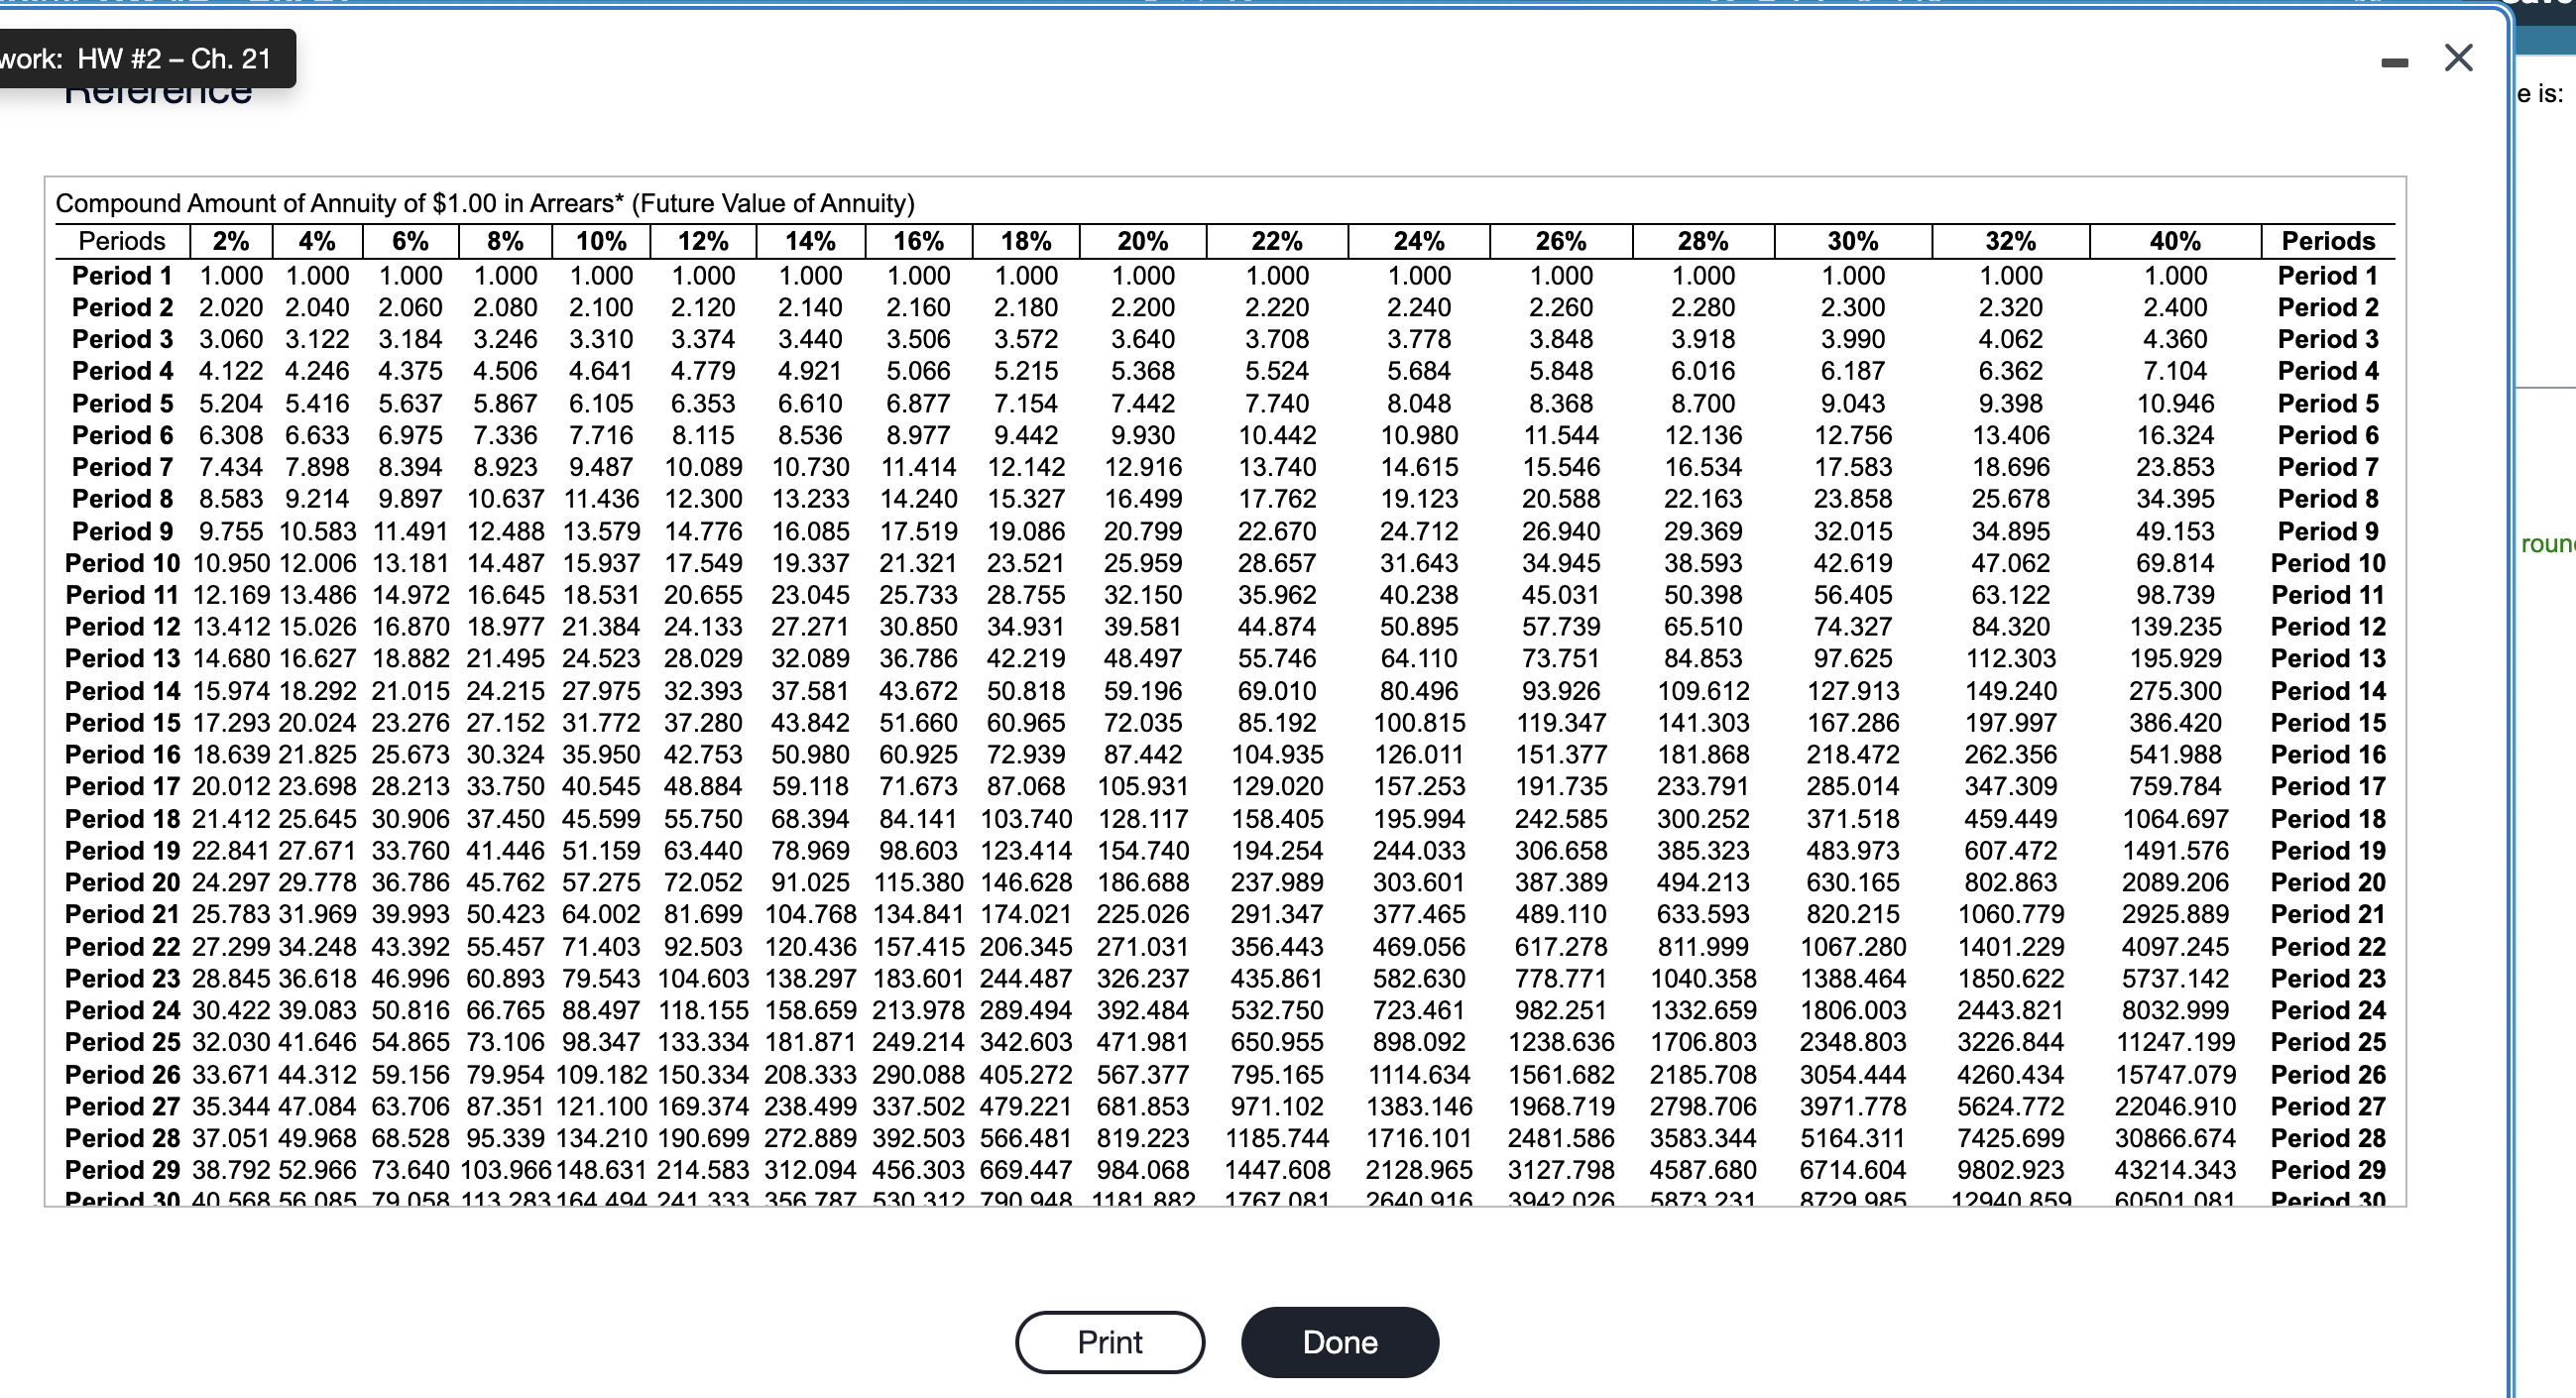
Task: Minimize the Reference popup window
Action: point(2395,62)
